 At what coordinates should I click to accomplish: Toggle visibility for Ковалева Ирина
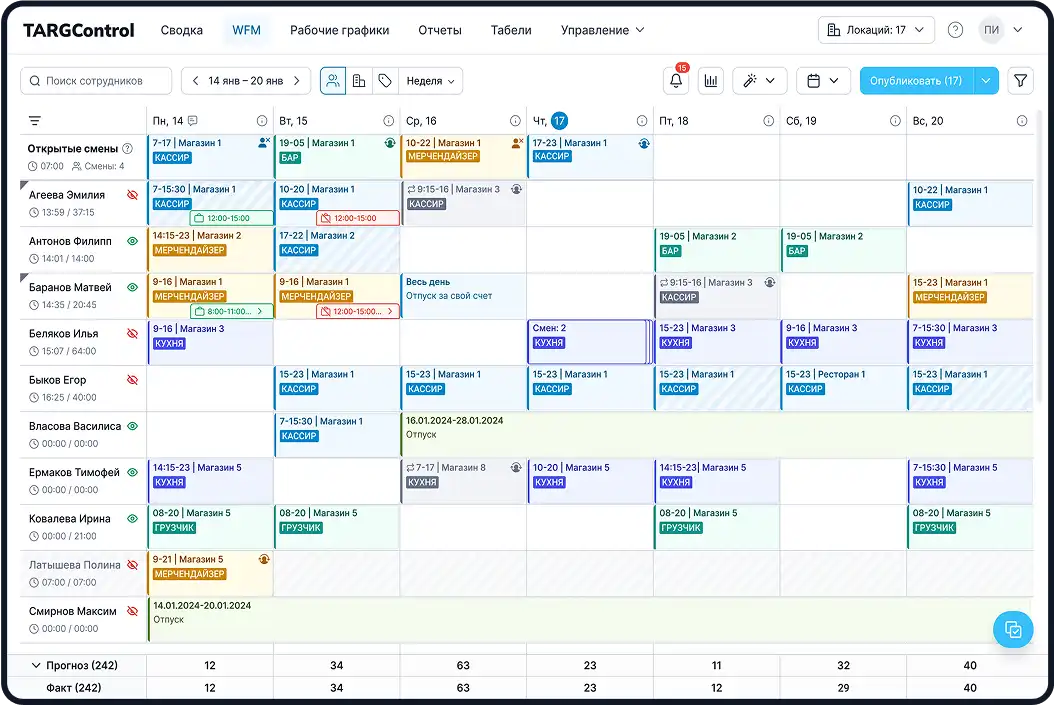[x=132, y=519]
